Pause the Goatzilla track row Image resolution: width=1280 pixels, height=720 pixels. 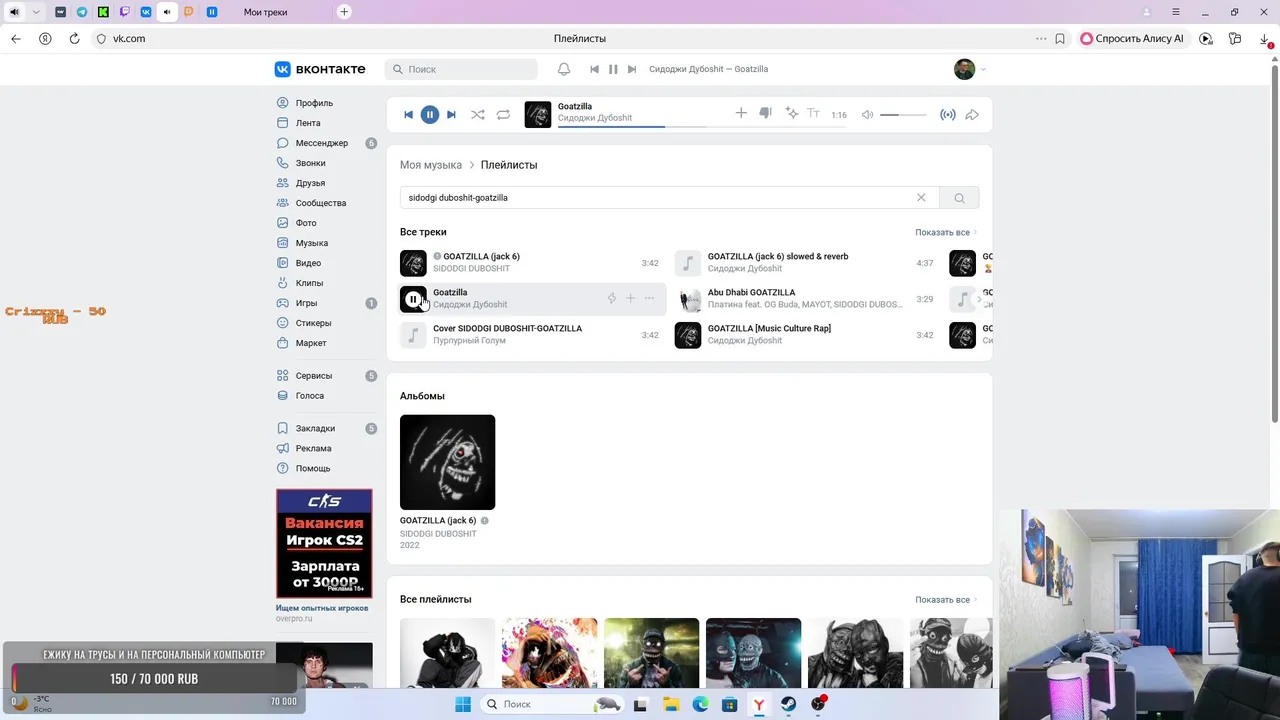point(413,299)
